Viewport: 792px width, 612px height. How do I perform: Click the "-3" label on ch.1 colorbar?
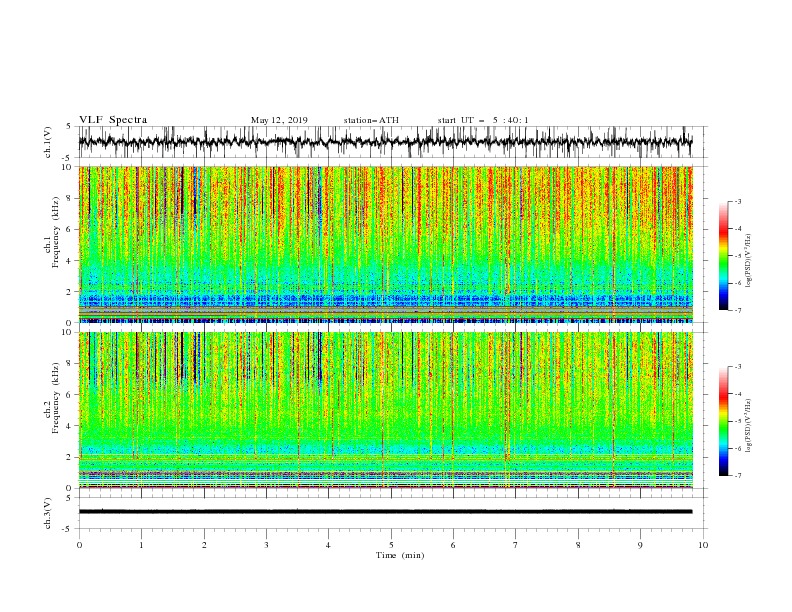737,201
